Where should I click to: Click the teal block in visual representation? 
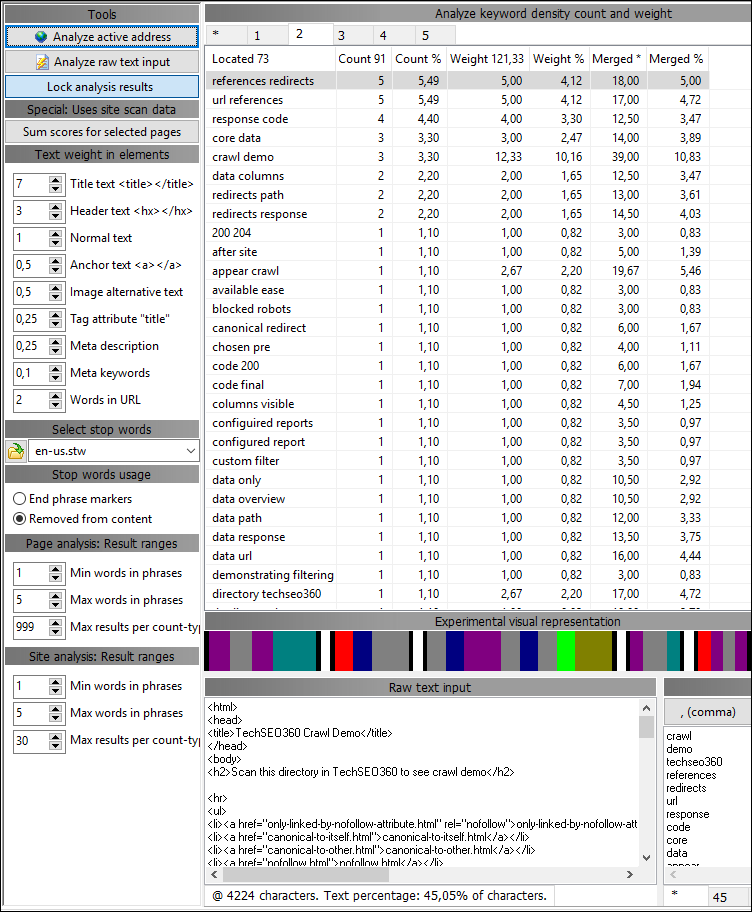[x=294, y=651]
